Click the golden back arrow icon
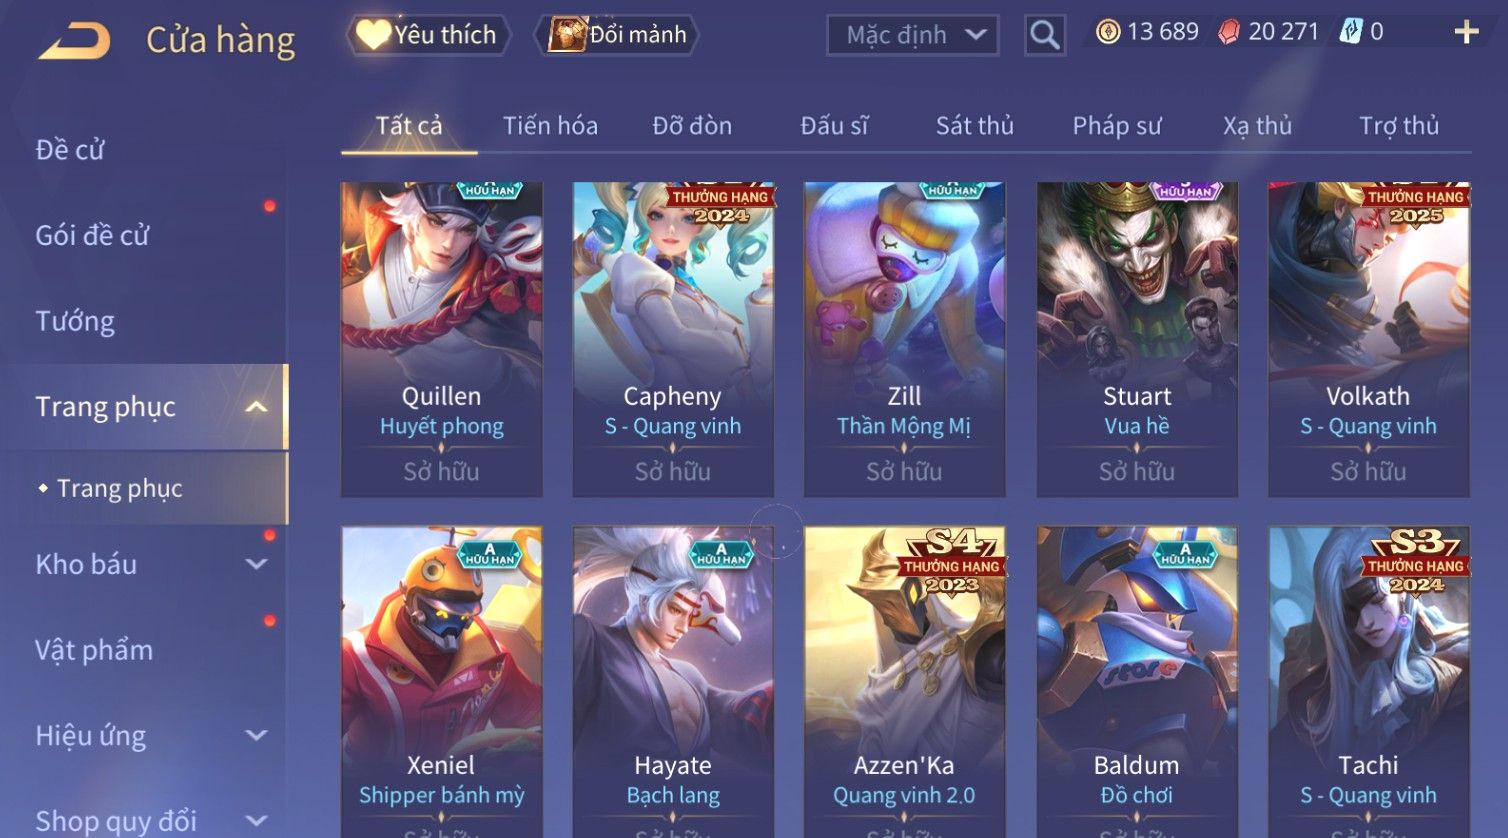The width and height of the screenshot is (1508, 838). click(x=75, y=41)
